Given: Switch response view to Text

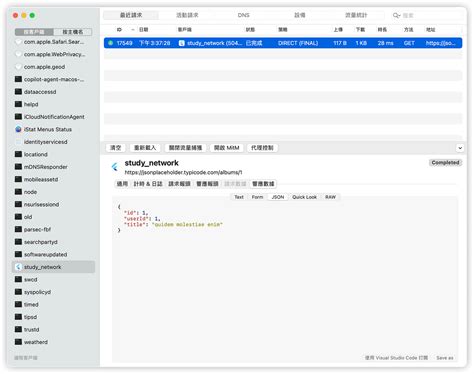Looking at the screenshot, I should (x=239, y=197).
